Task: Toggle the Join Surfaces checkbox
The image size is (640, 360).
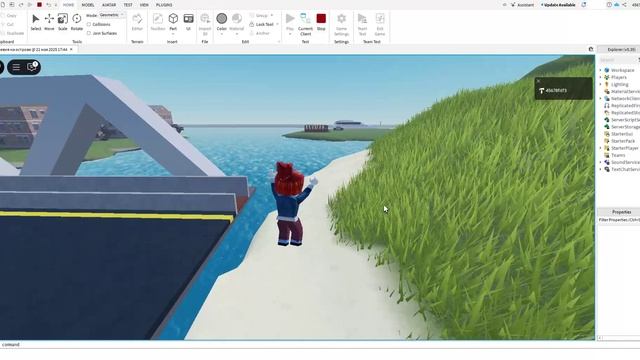Action: pyautogui.click(x=89, y=33)
